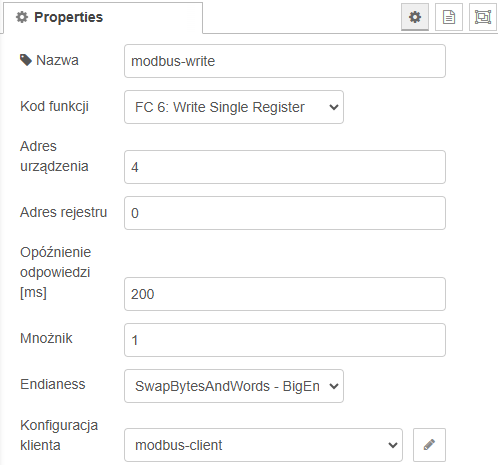
Task: Expand the Endianess dropdown
Action: tap(234, 386)
